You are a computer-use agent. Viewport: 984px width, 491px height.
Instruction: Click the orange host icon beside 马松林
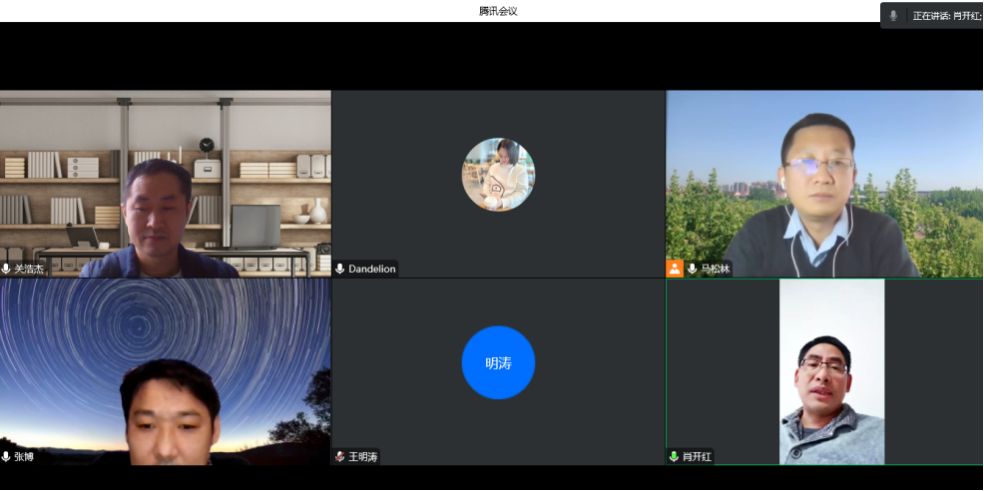click(675, 269)
